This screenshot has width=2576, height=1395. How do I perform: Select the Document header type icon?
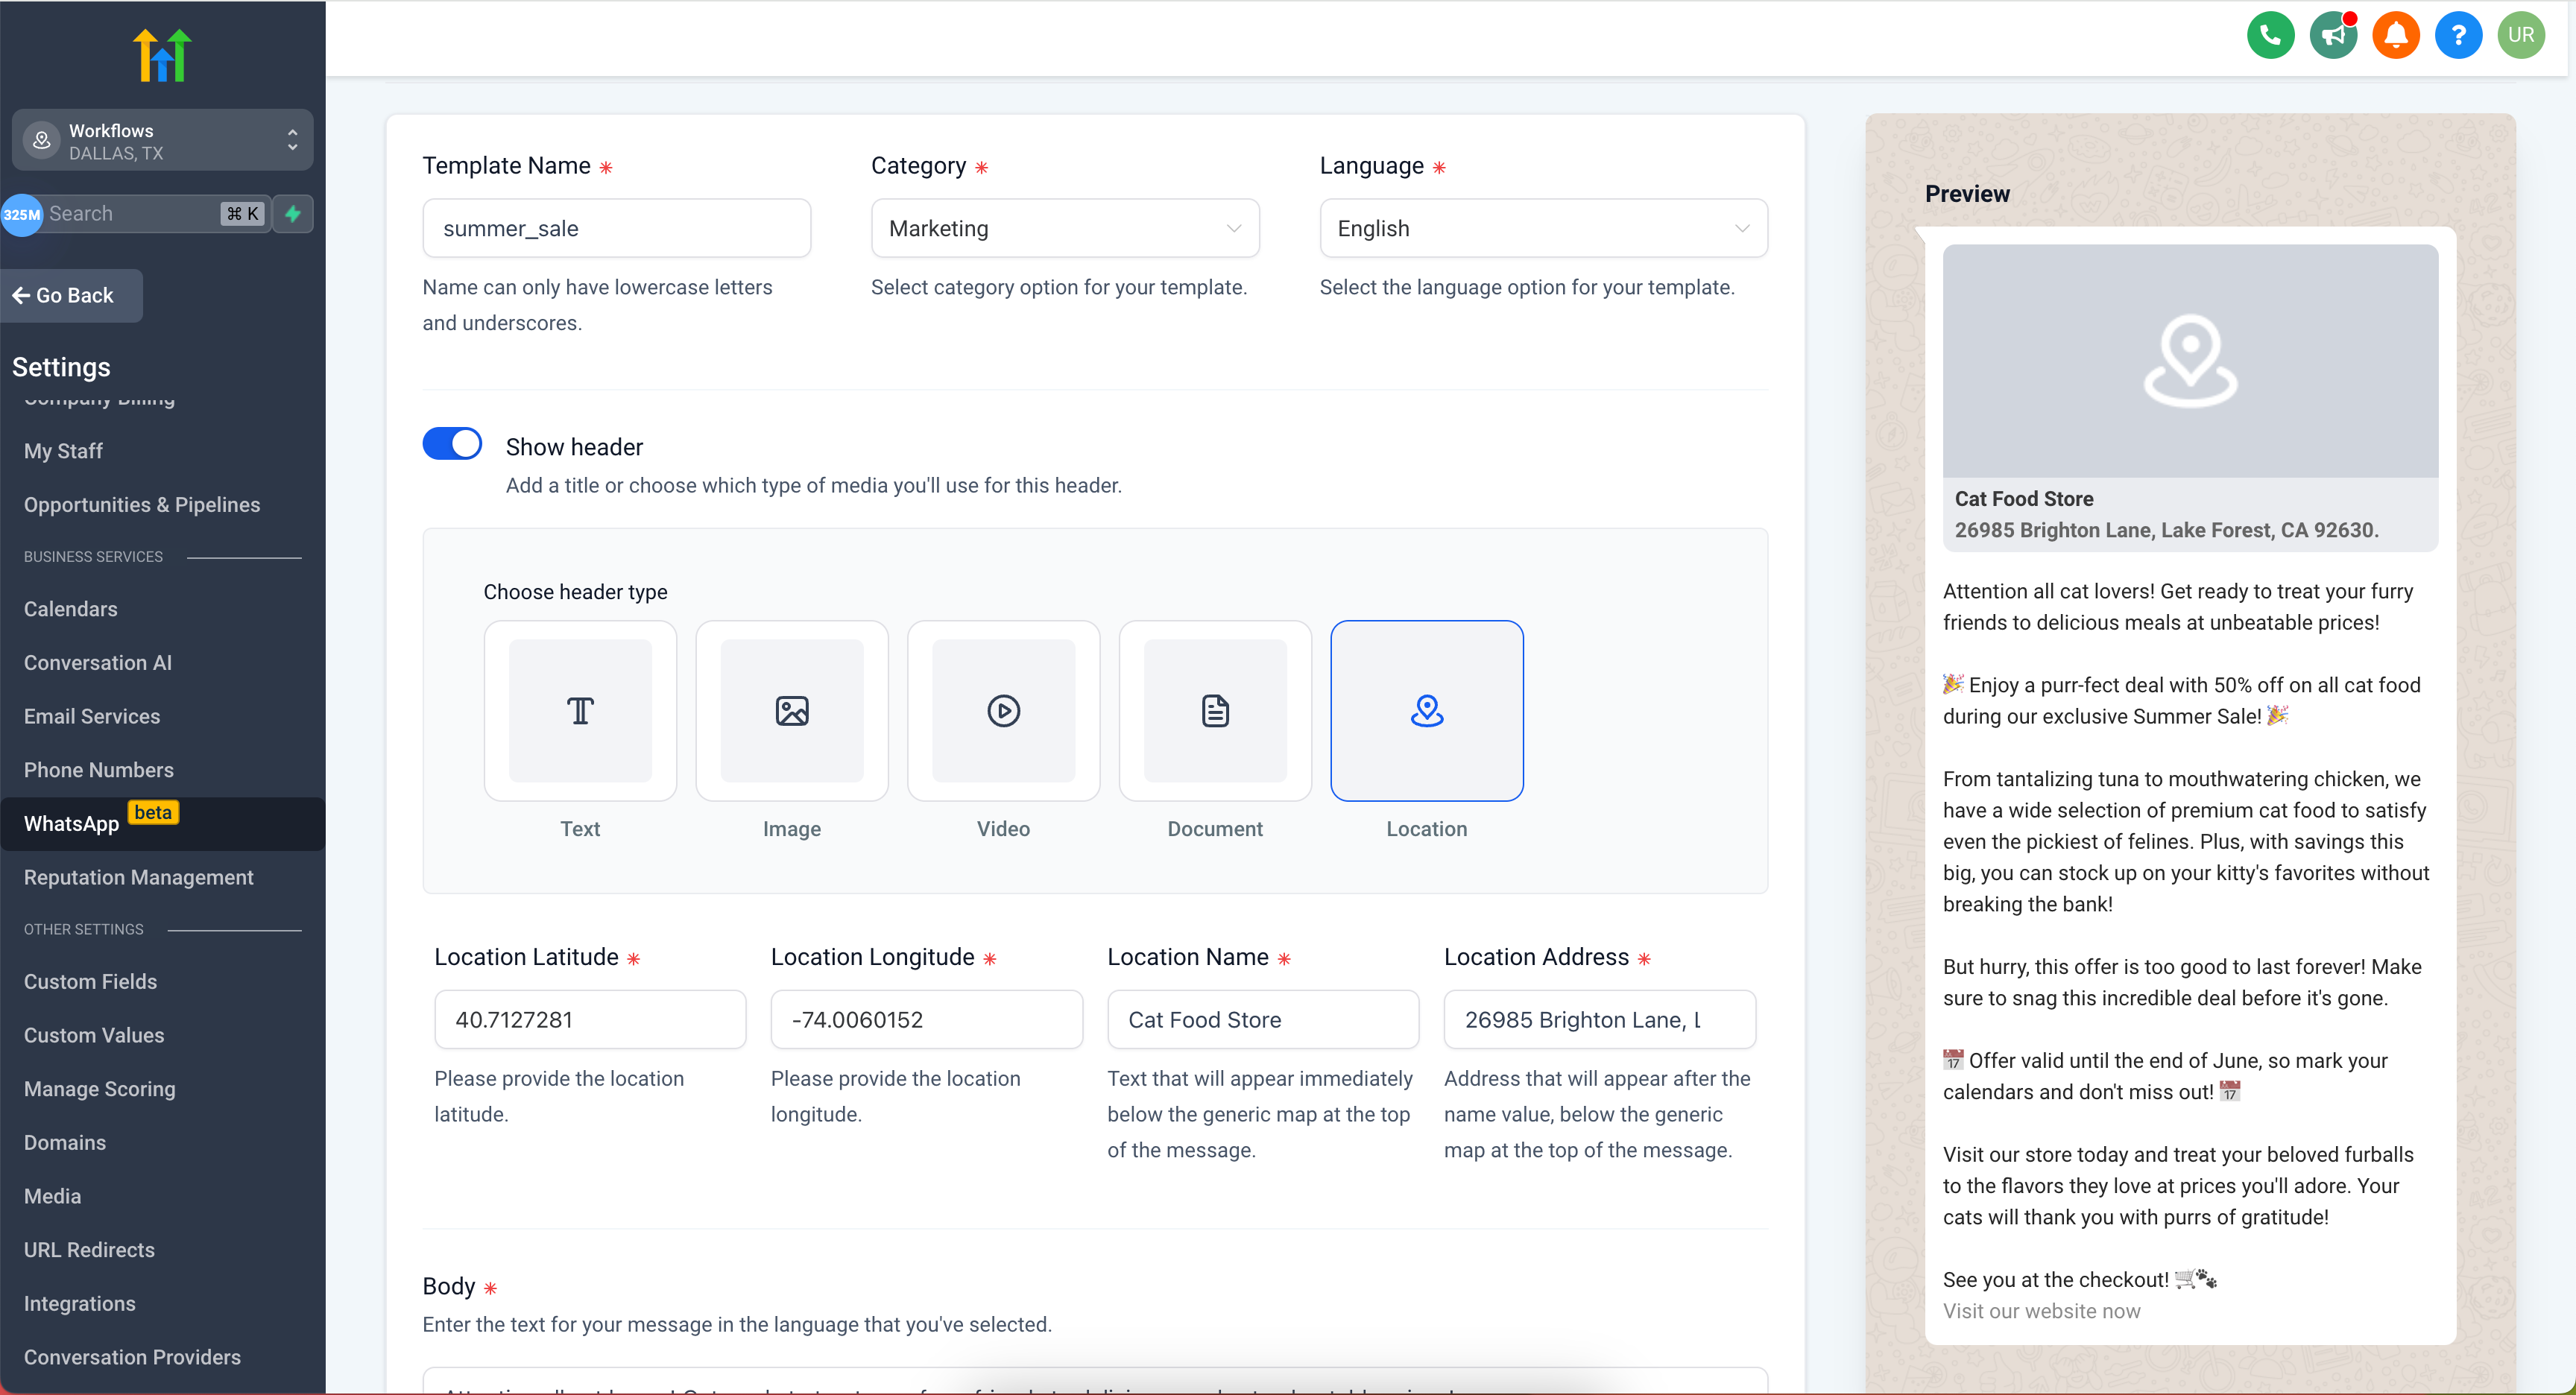pos(1214,709)
